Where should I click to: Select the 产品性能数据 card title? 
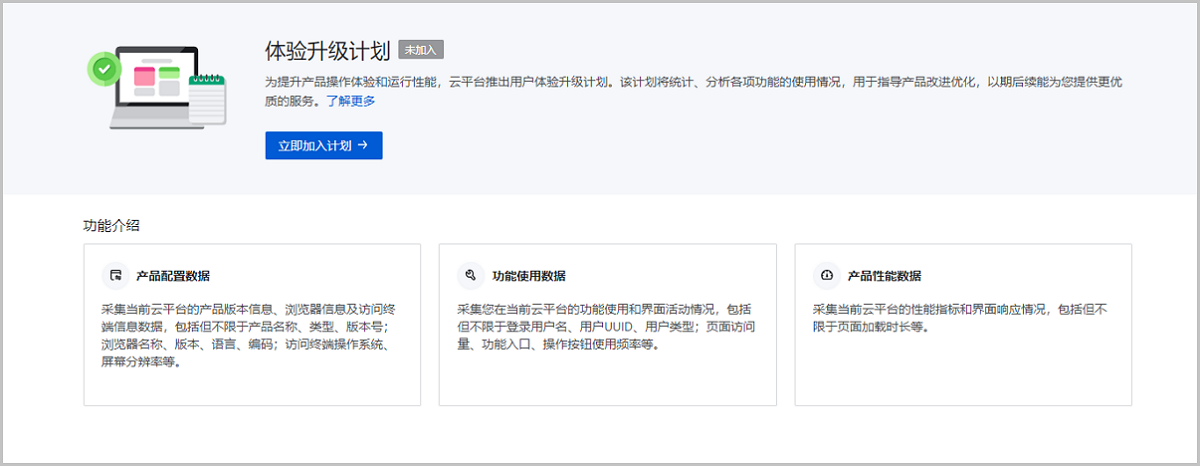tap(884, 276)
